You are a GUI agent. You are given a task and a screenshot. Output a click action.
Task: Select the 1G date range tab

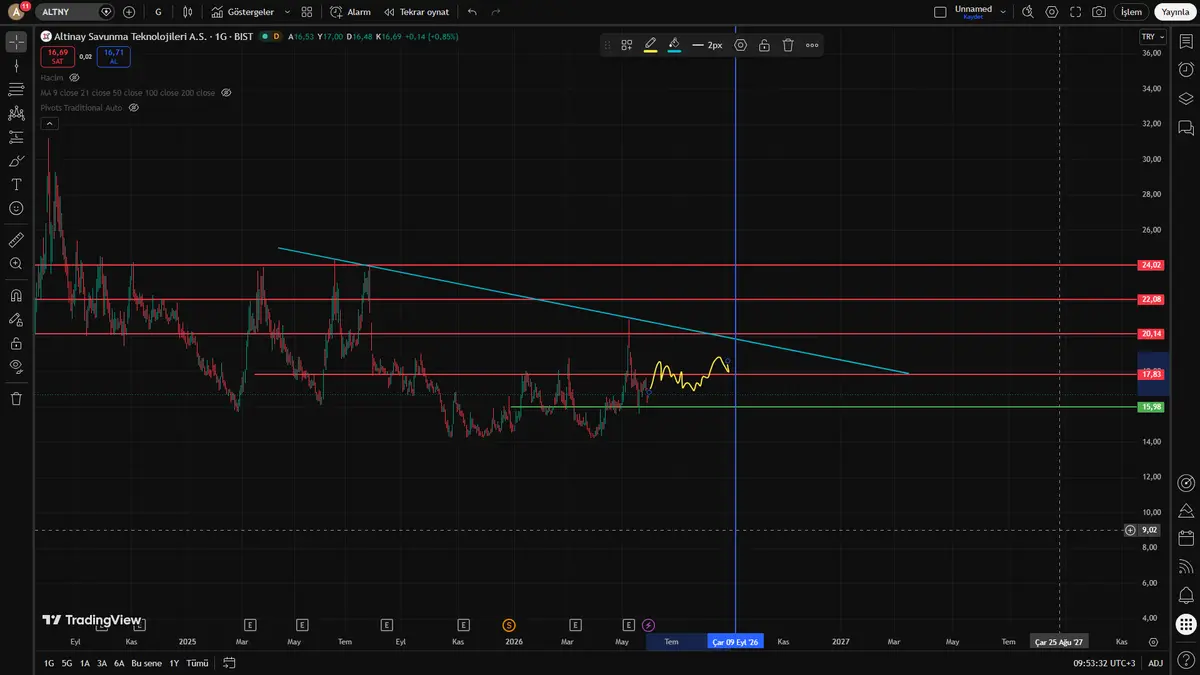coord(49,663)
